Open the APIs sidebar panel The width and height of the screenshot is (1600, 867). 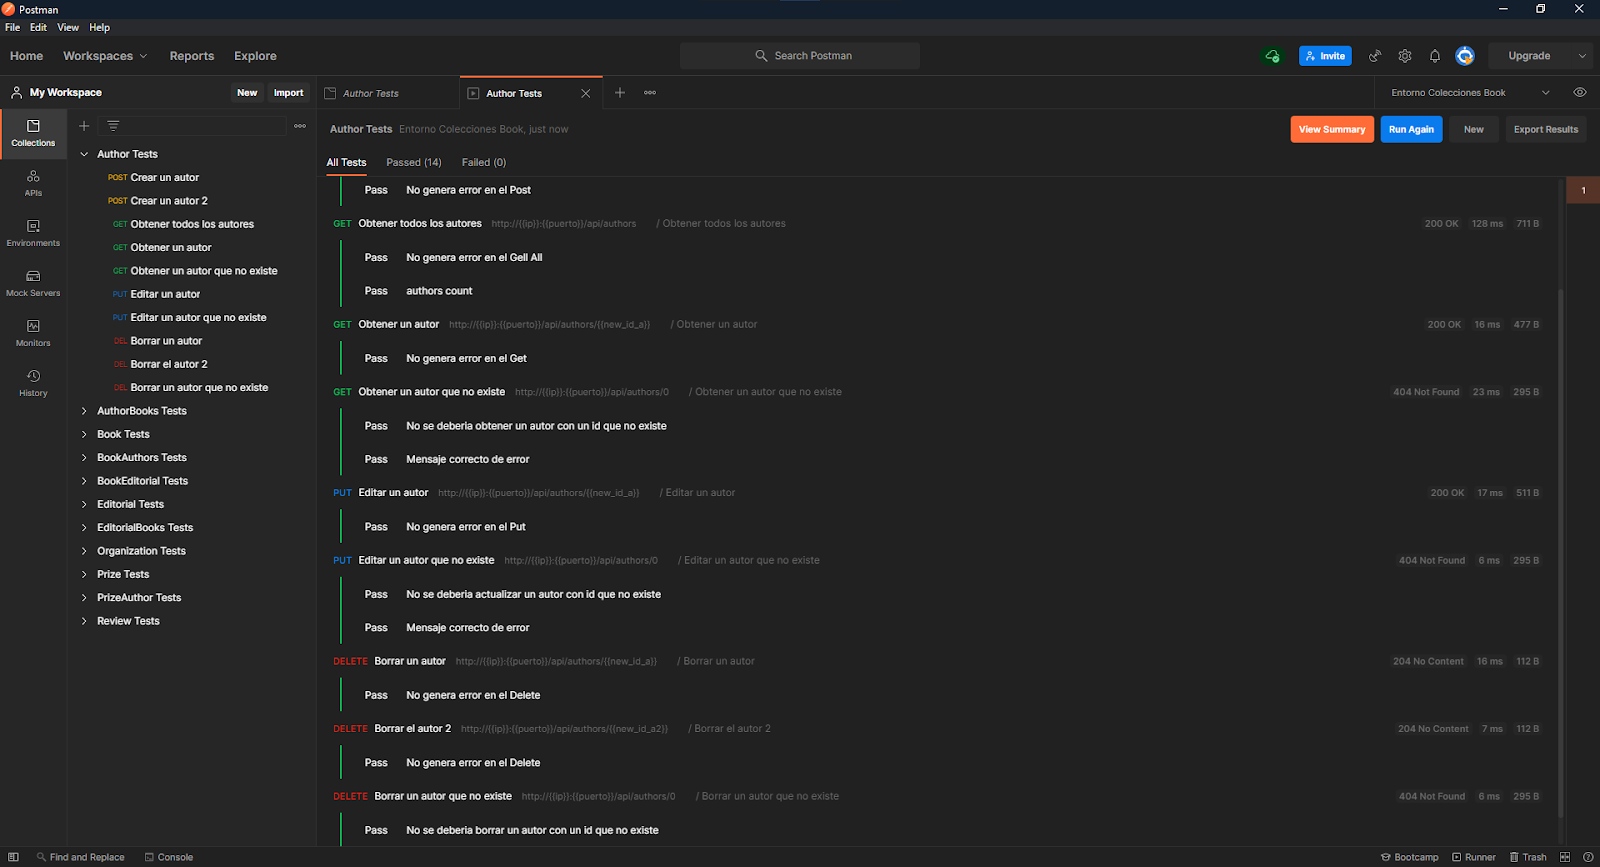33,183
